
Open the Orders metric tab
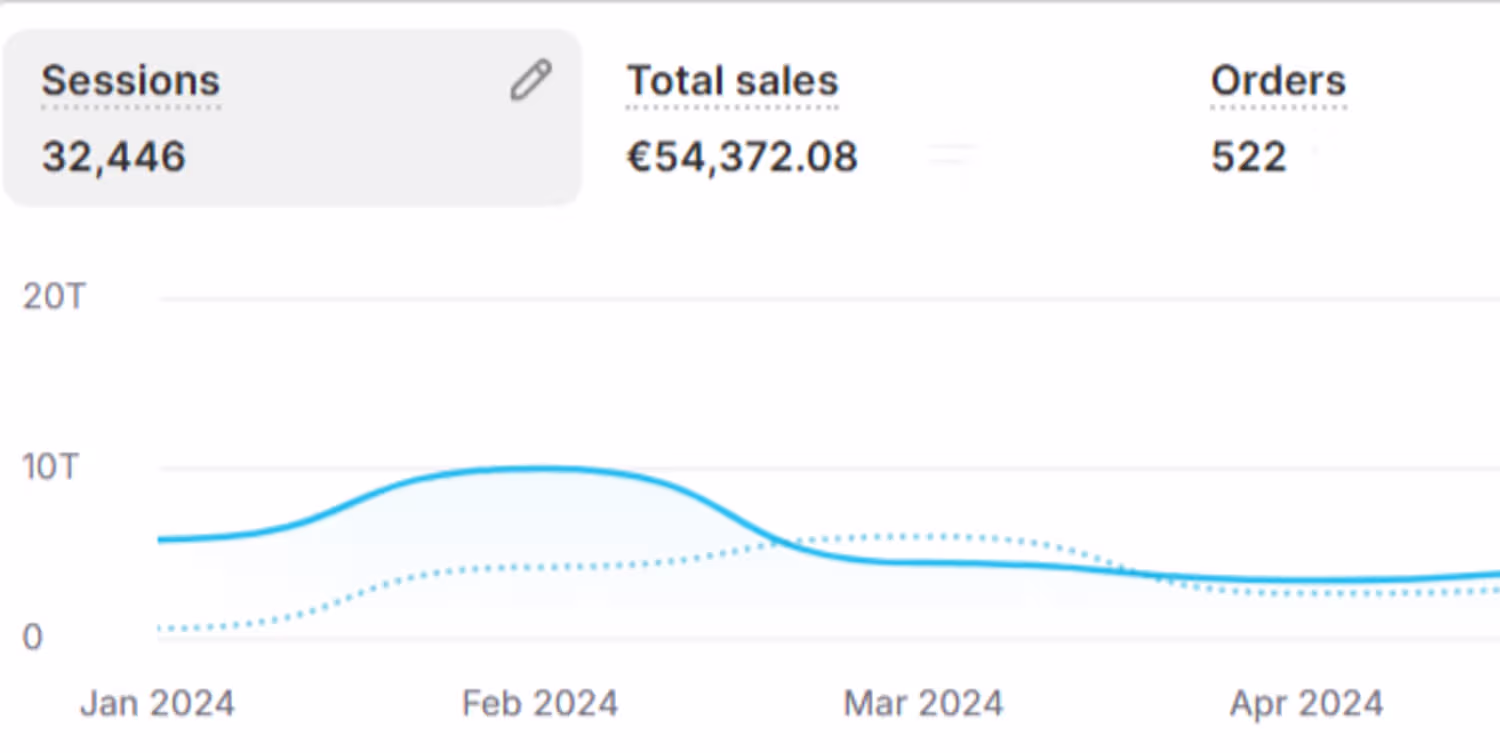(1278, 81)
